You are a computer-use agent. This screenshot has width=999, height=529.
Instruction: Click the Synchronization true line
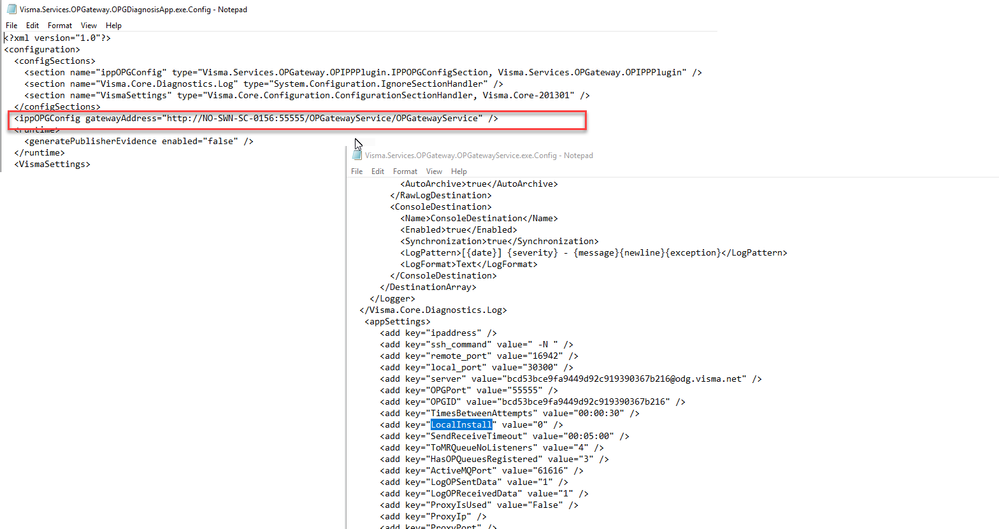tap(500, 242)
